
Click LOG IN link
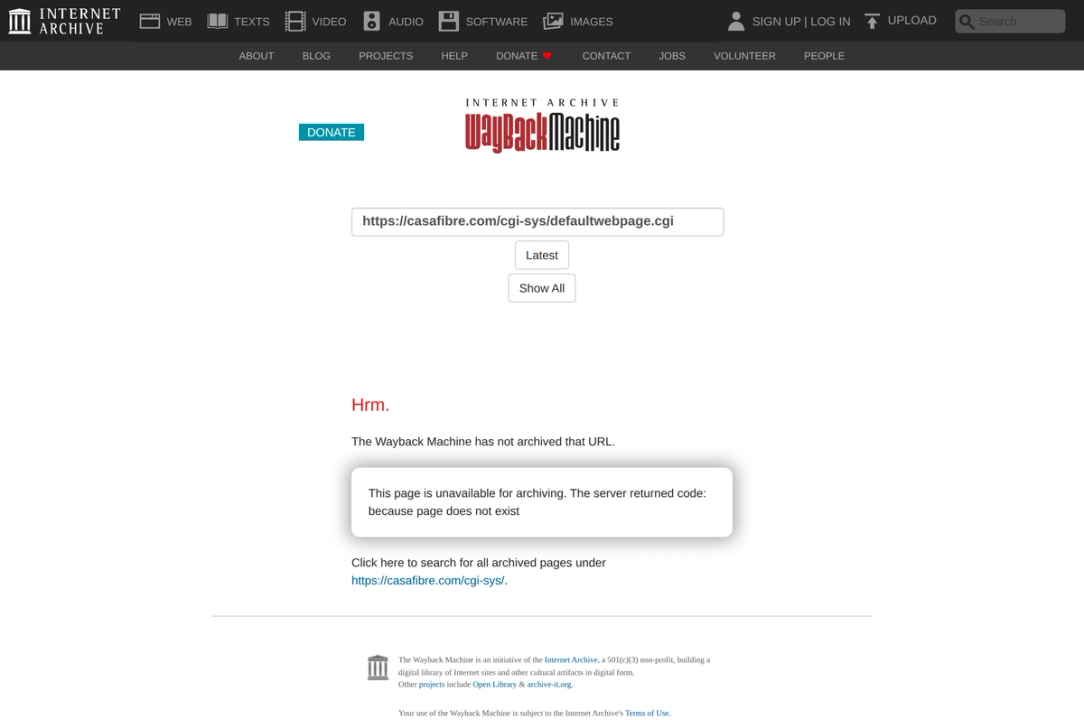coord(830,21)
